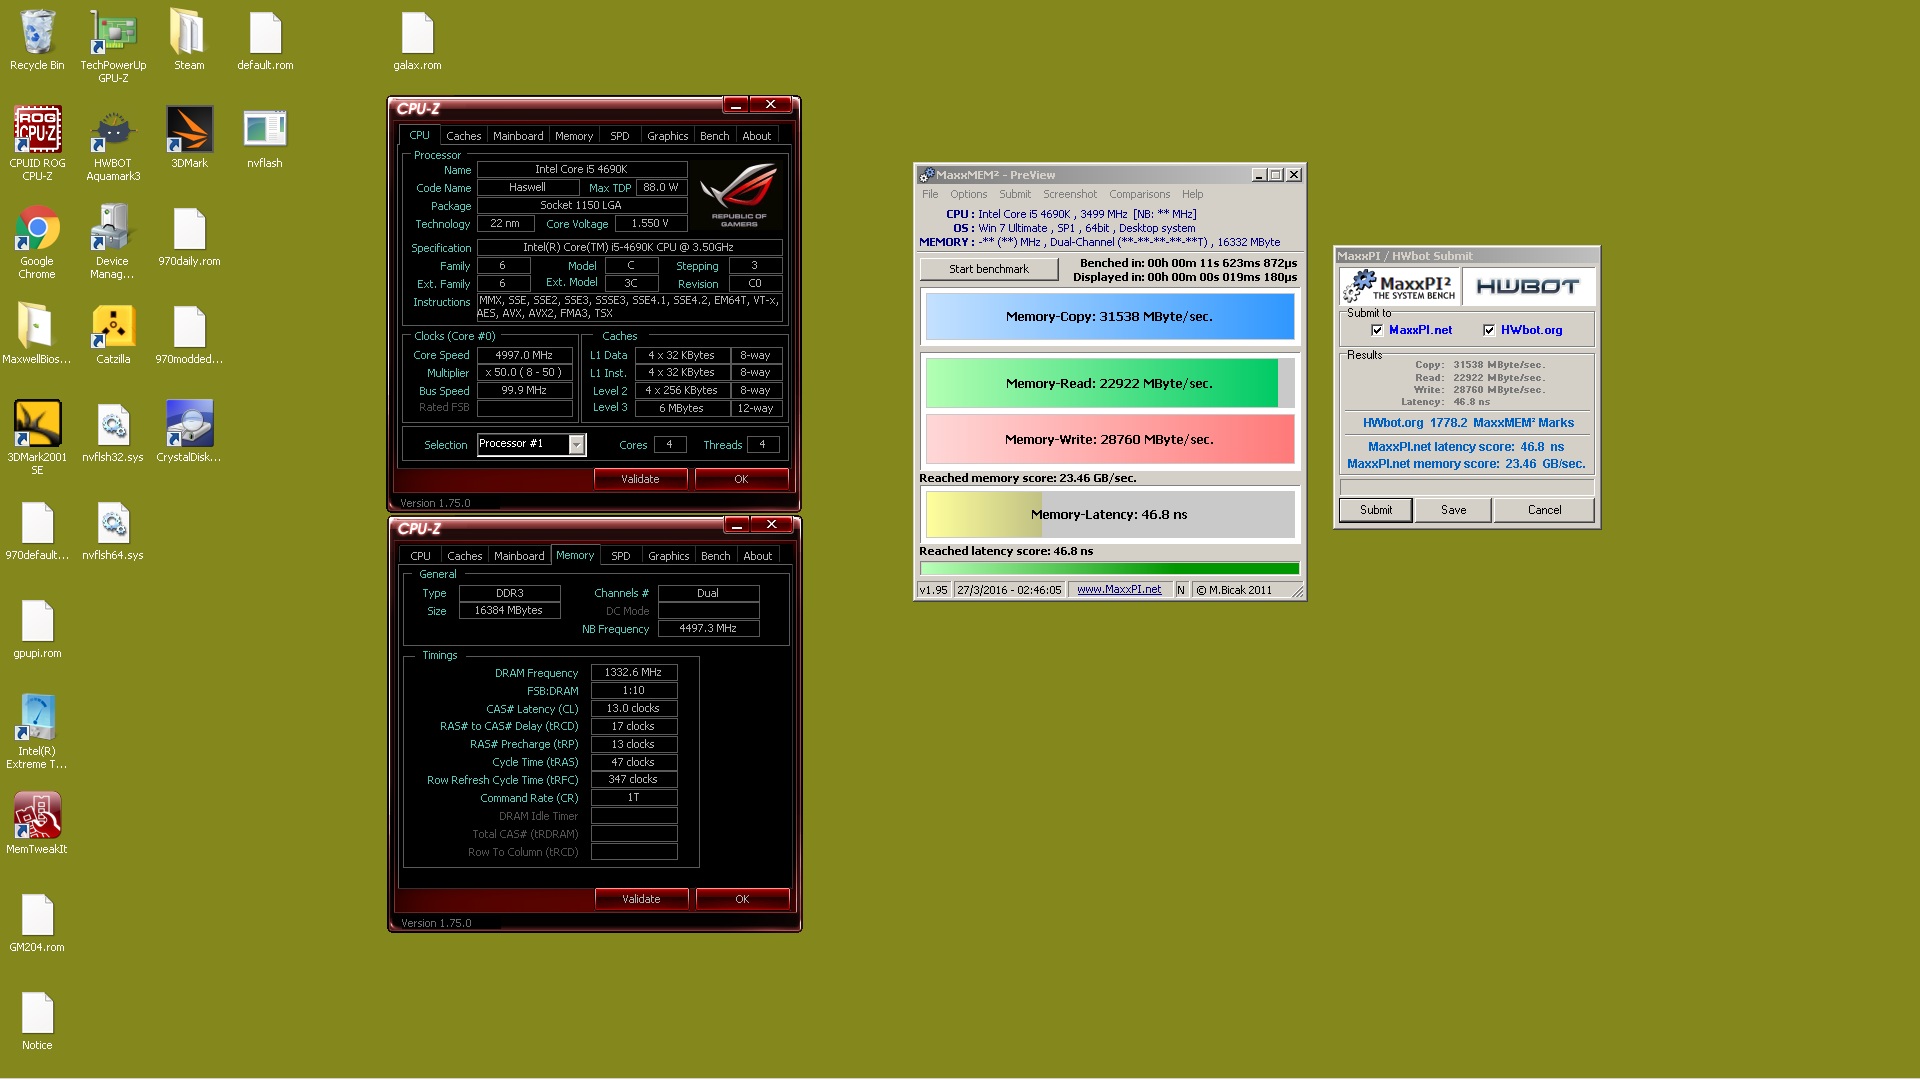Open MaxxMEM Submit menu
Viewport: 1920px width, 1080px height.
coord(1014,194)
